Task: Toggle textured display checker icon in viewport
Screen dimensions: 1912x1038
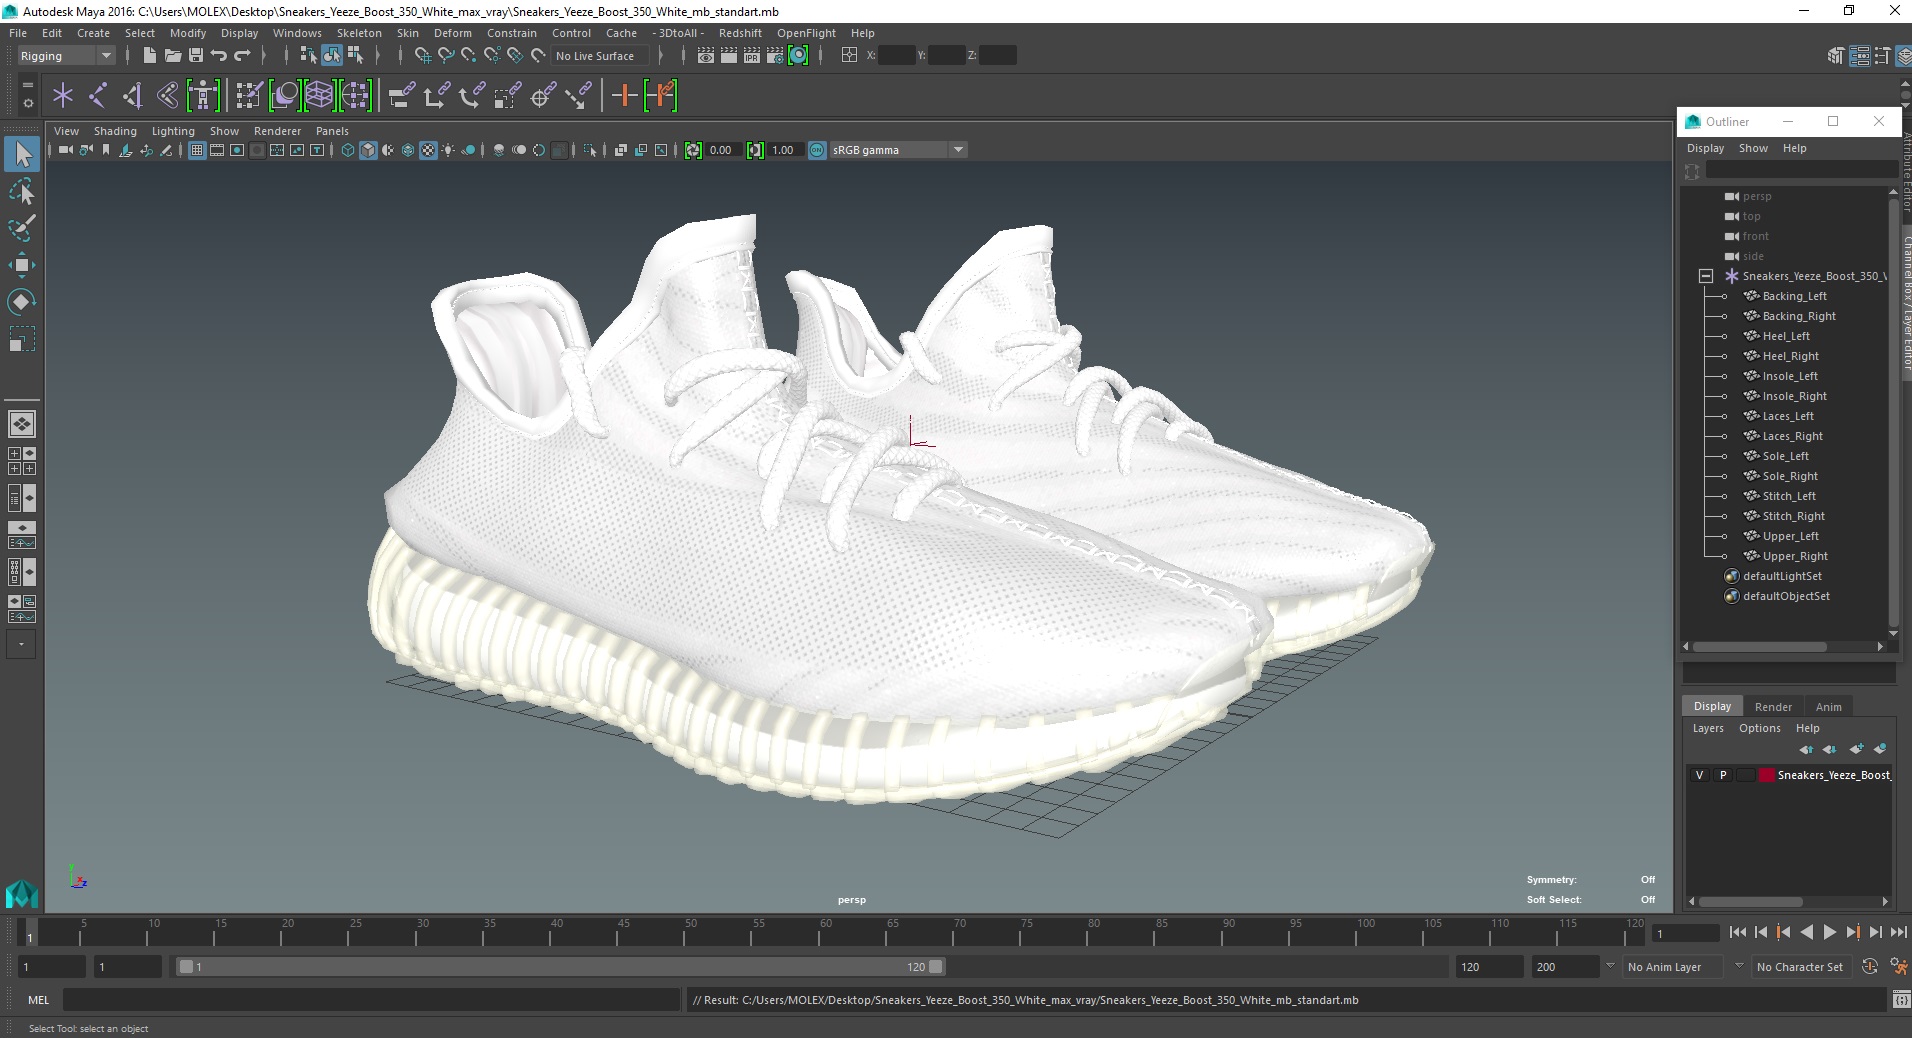Action: pos(428,150)
